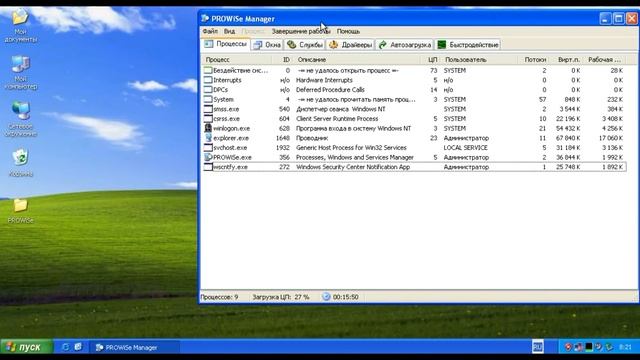640x360 pixels.
Task: Open the Файл menu
Action: click(x=210, y=31)
